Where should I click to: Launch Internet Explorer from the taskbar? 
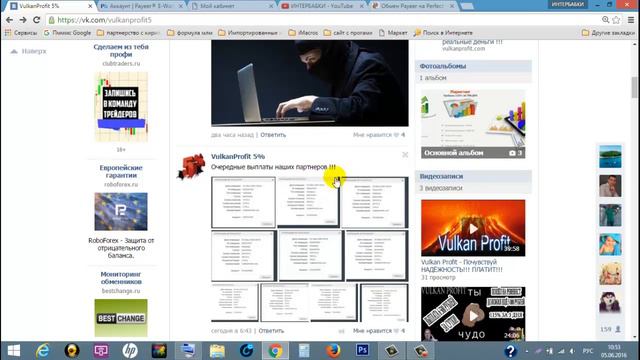coord(42,351)
